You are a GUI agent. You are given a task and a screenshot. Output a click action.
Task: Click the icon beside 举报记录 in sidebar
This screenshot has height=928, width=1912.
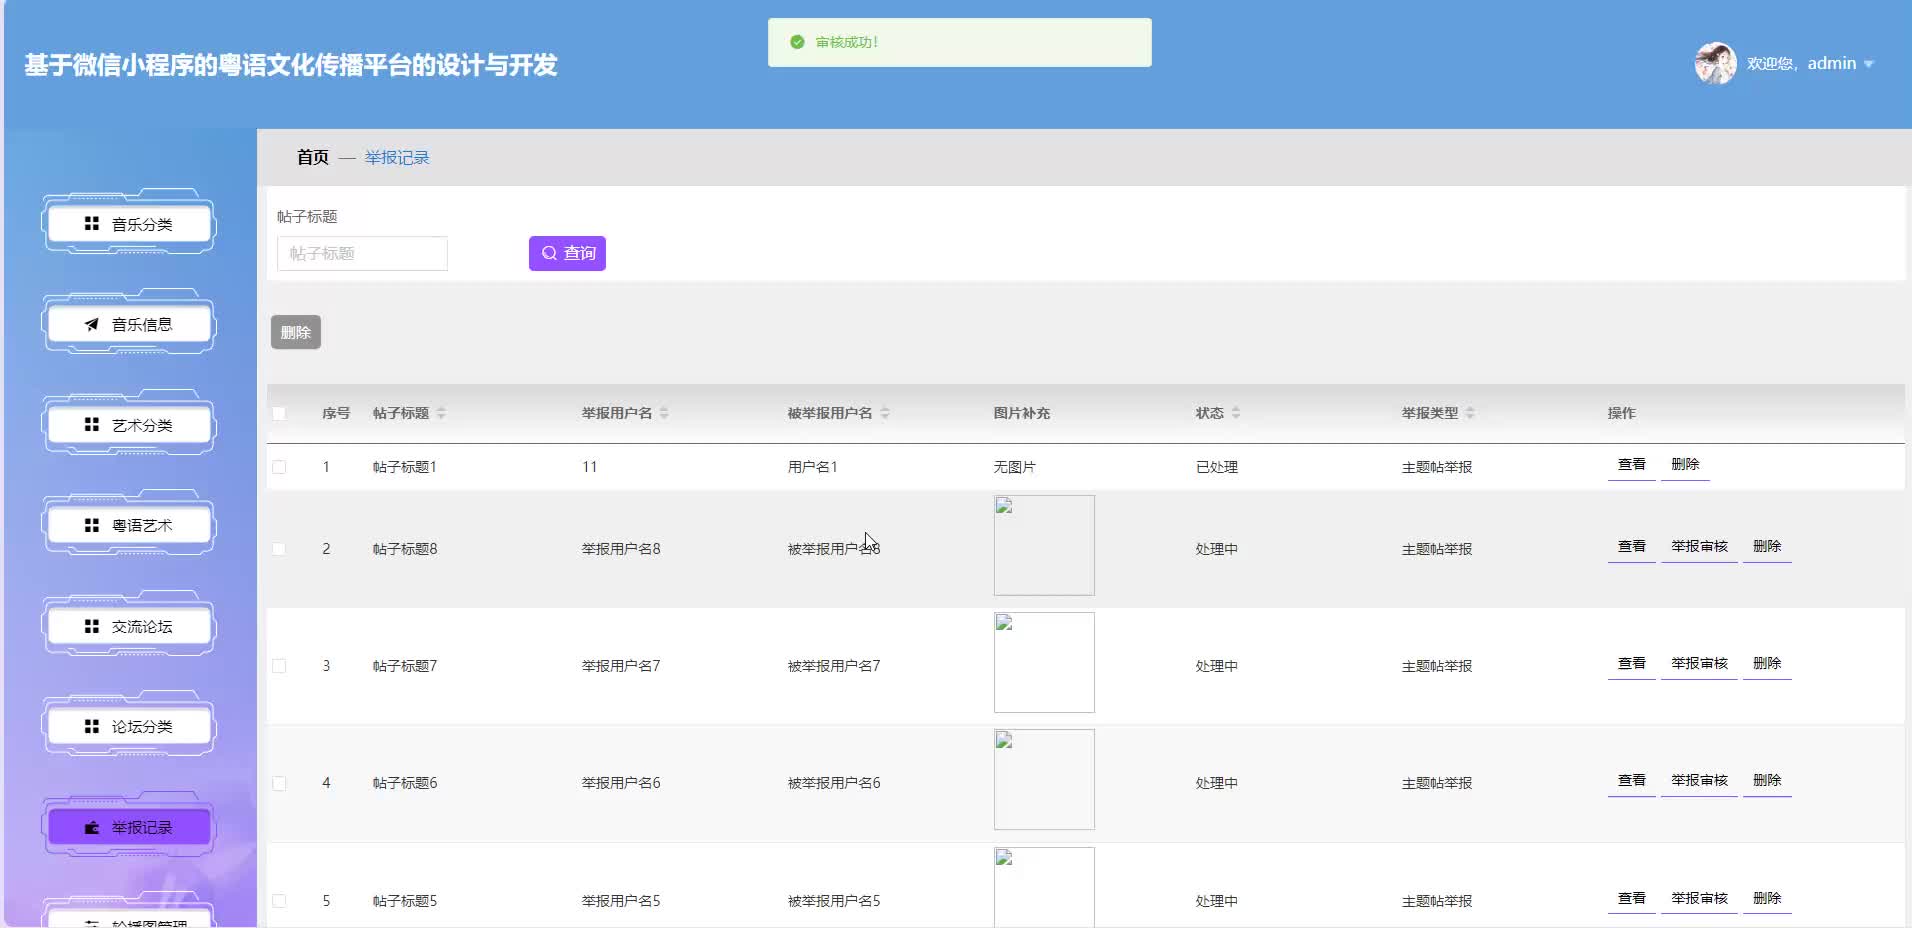[92, 827]
